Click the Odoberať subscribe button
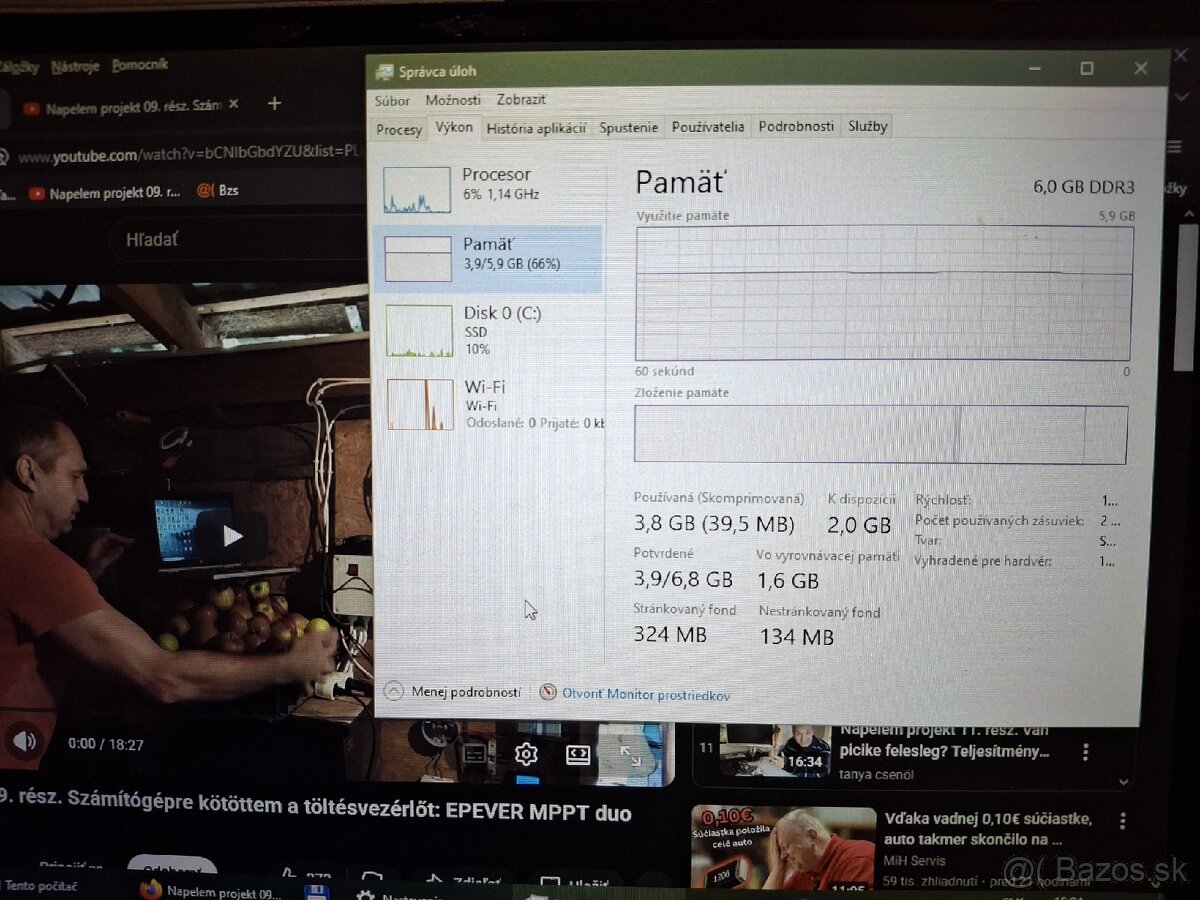This screenshot has width=1200, height=900. 173,866
